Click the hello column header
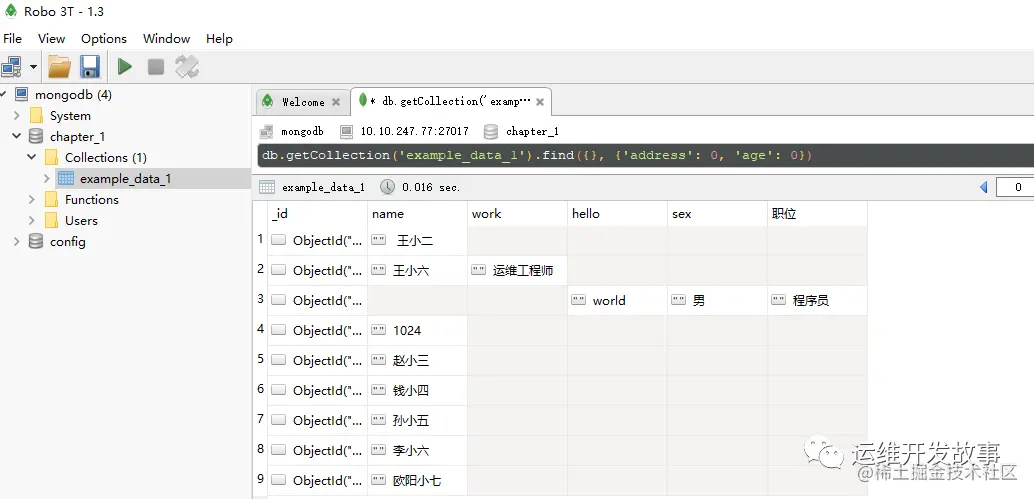 tap(617, 214)
